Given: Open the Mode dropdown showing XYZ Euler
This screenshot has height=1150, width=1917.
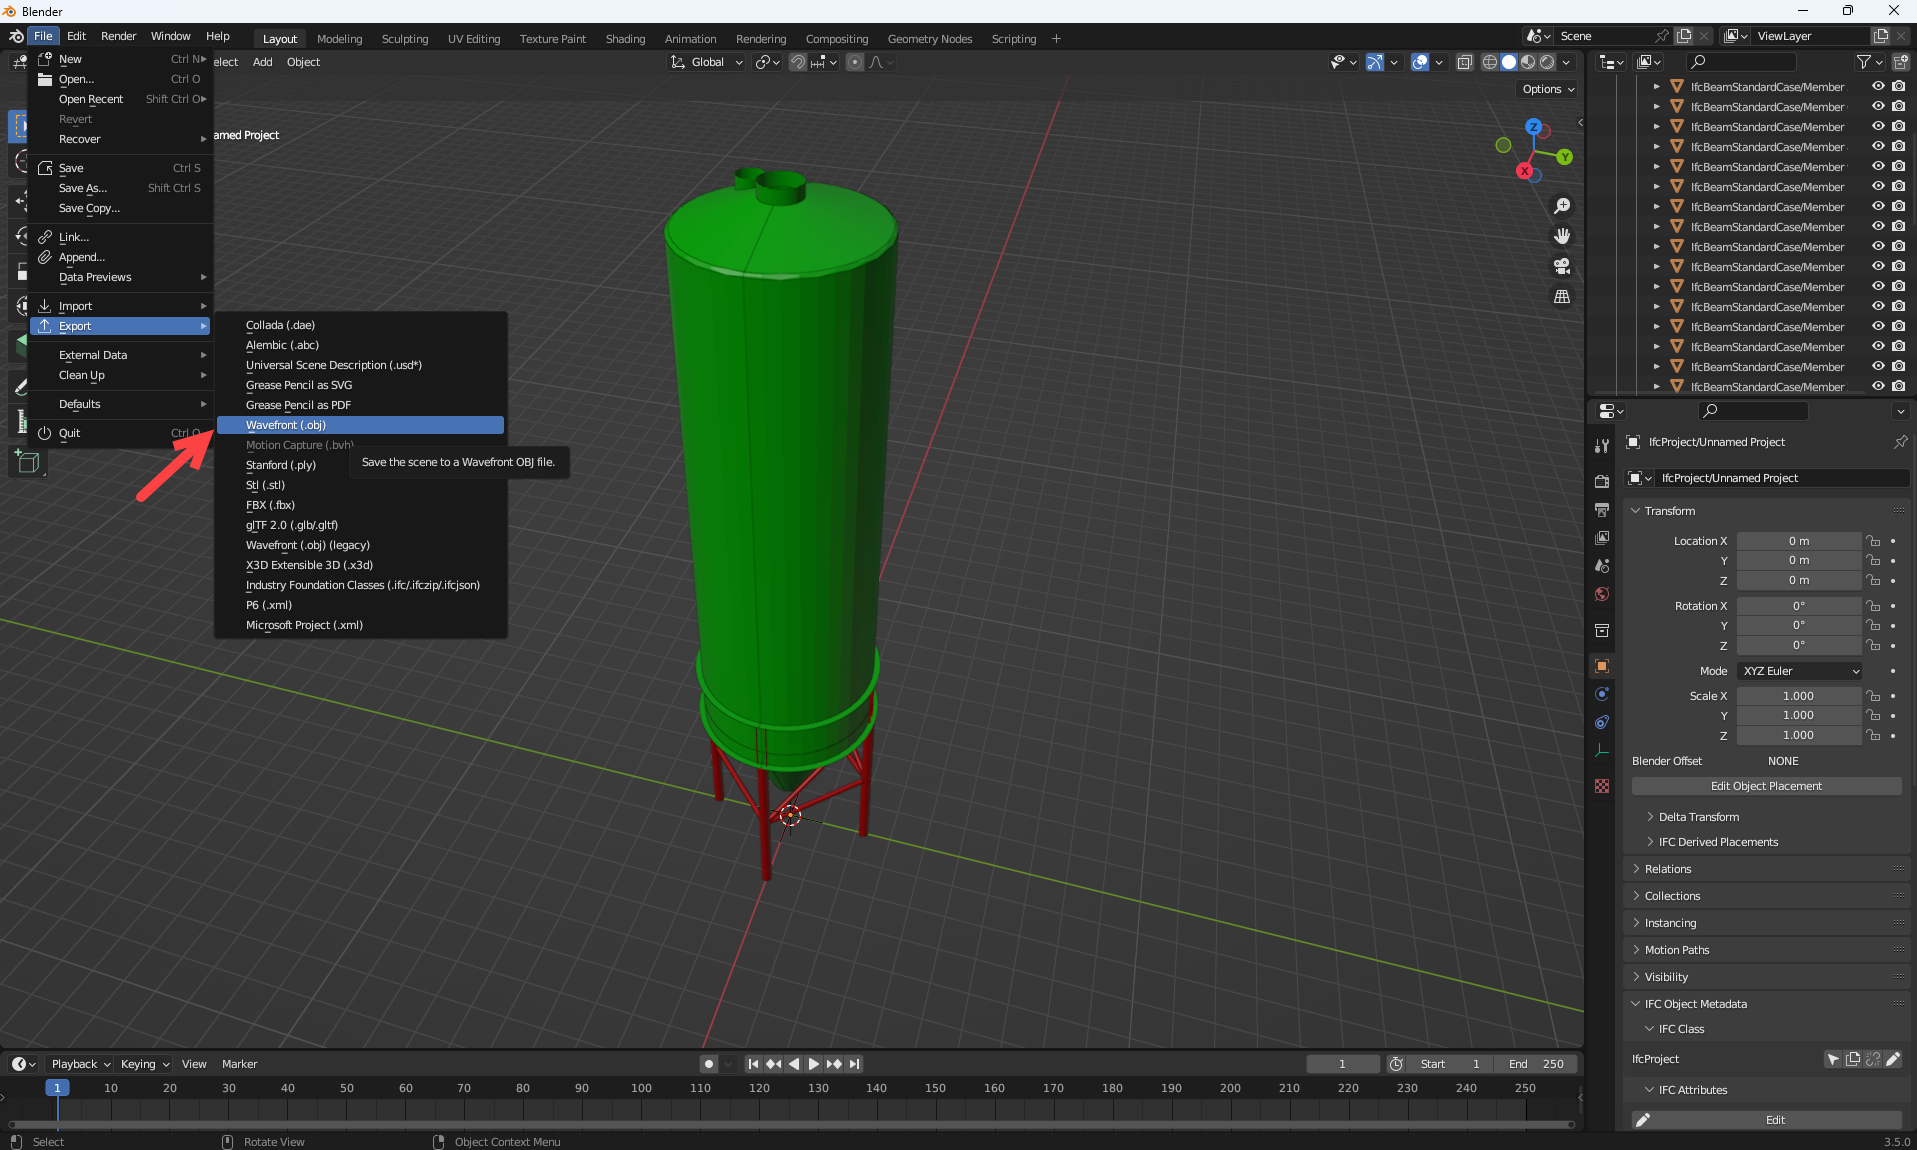Looking at the screenshot, I should (x=1798, y=670).
